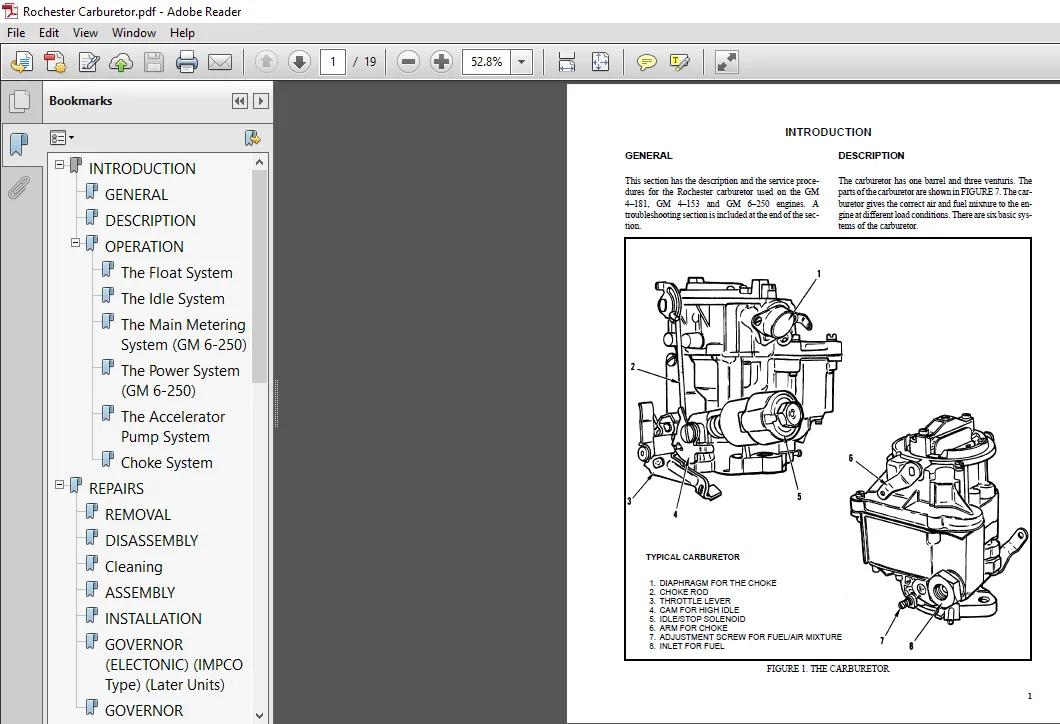
Task: Click the fit one full page icon
Action: point(600,62)
